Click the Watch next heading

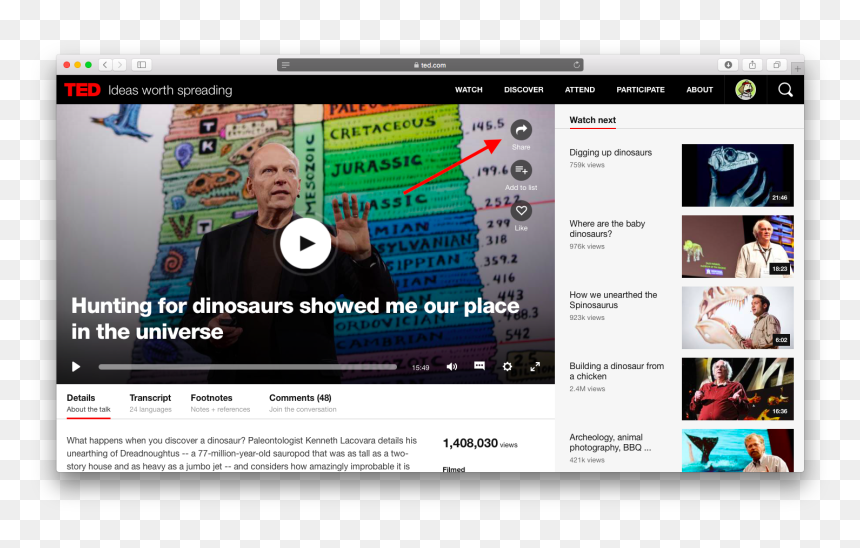pos(592,120)
